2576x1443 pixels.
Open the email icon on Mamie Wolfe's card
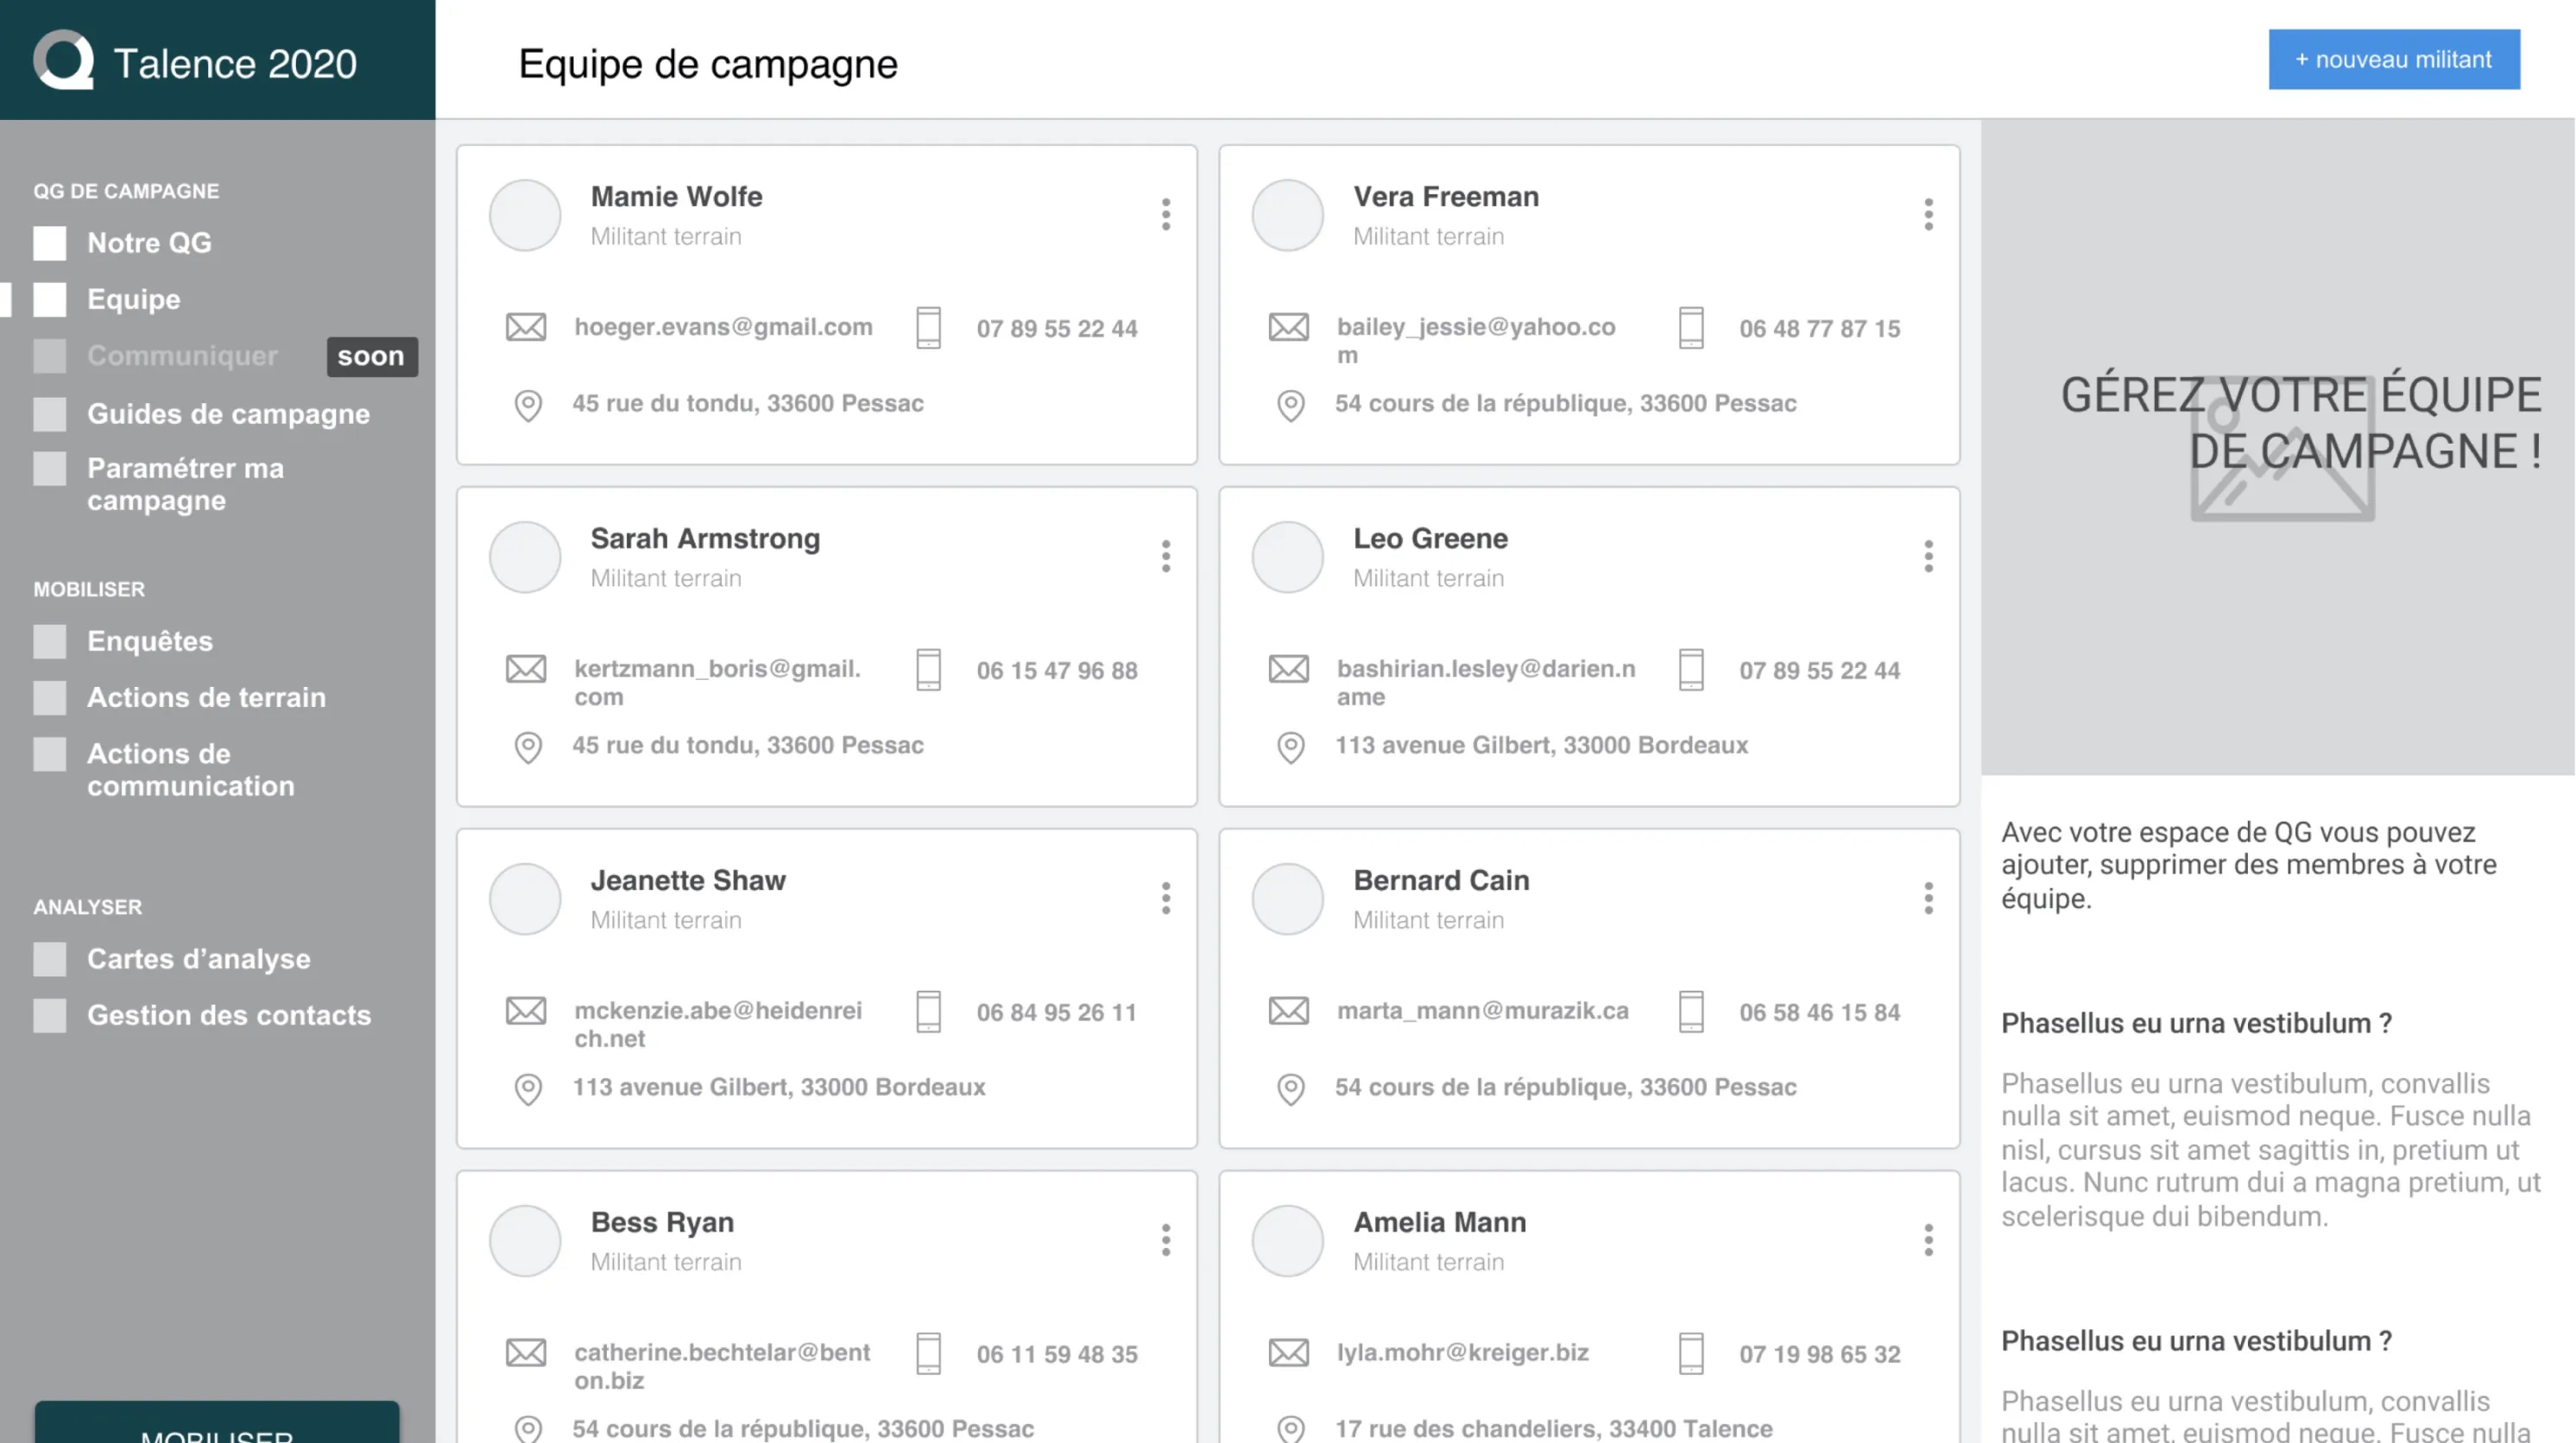[524, 327]
